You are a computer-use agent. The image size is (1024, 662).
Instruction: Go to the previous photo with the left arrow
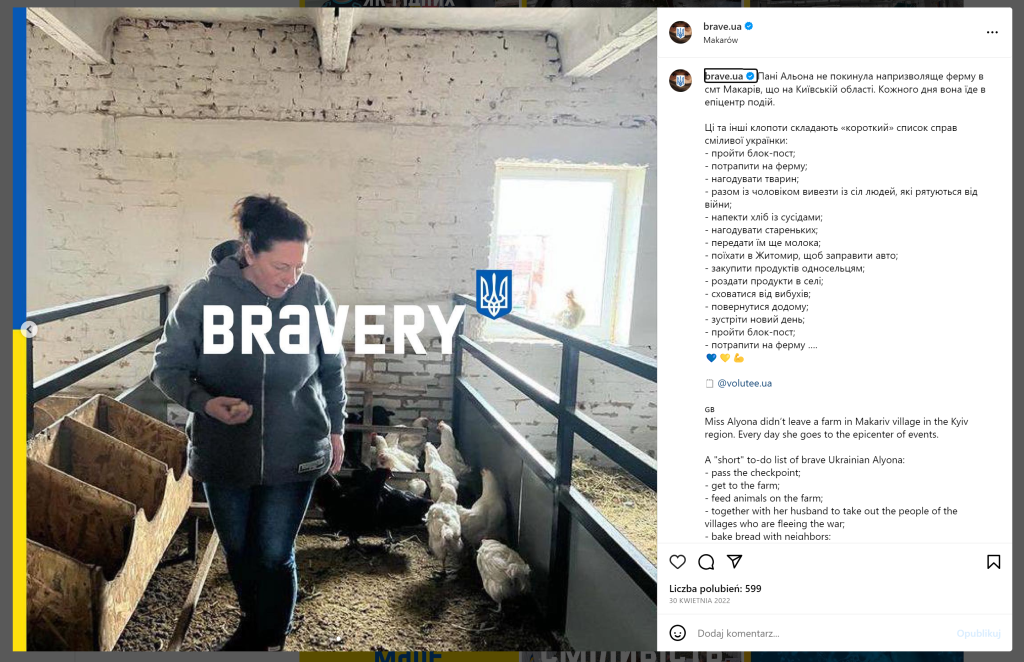[x=29, y=330]
